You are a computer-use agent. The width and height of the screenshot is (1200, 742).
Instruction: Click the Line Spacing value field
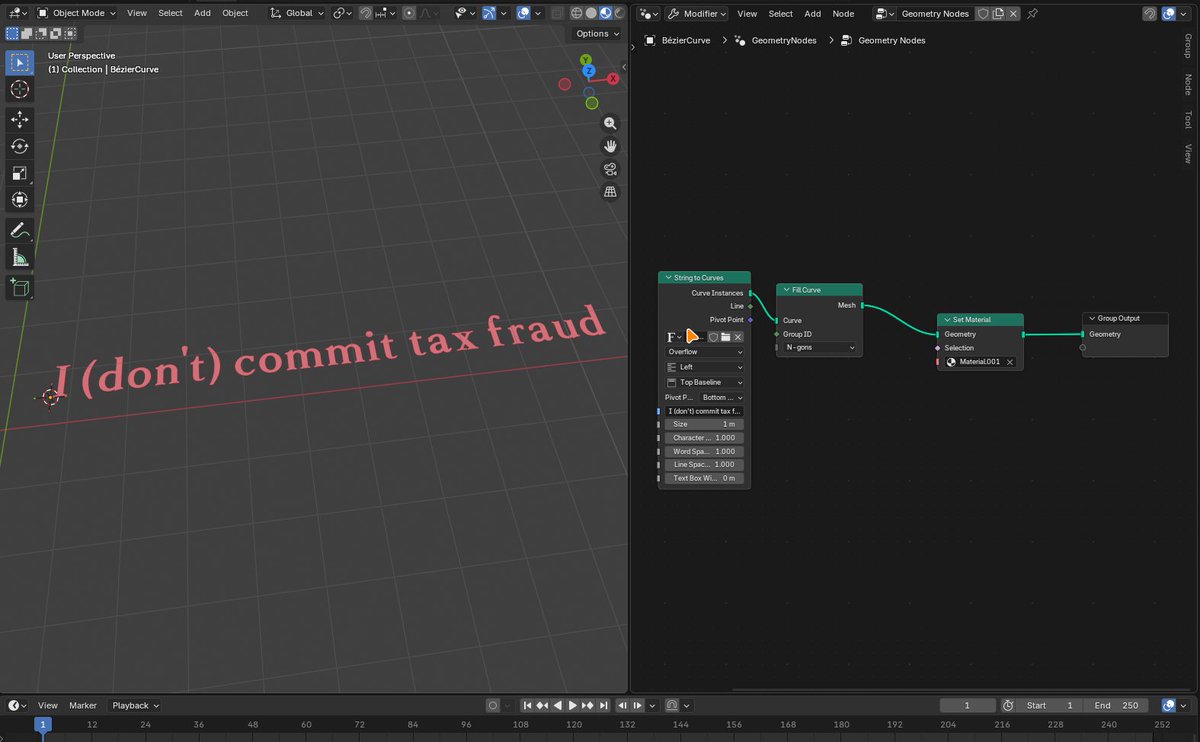pos(703,464)
